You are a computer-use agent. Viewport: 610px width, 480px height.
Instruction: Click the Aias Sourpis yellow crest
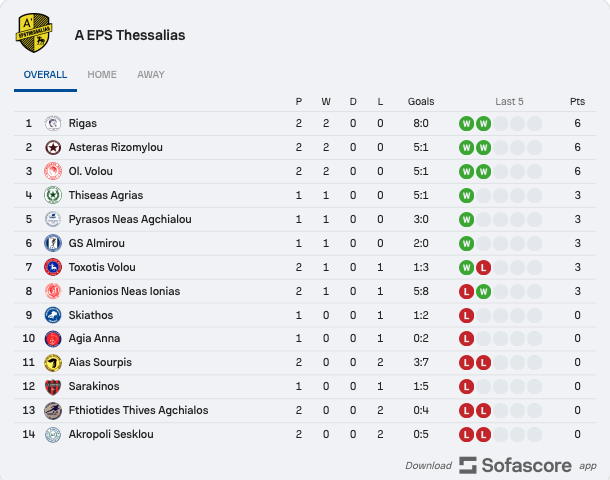tap(53, 363)
